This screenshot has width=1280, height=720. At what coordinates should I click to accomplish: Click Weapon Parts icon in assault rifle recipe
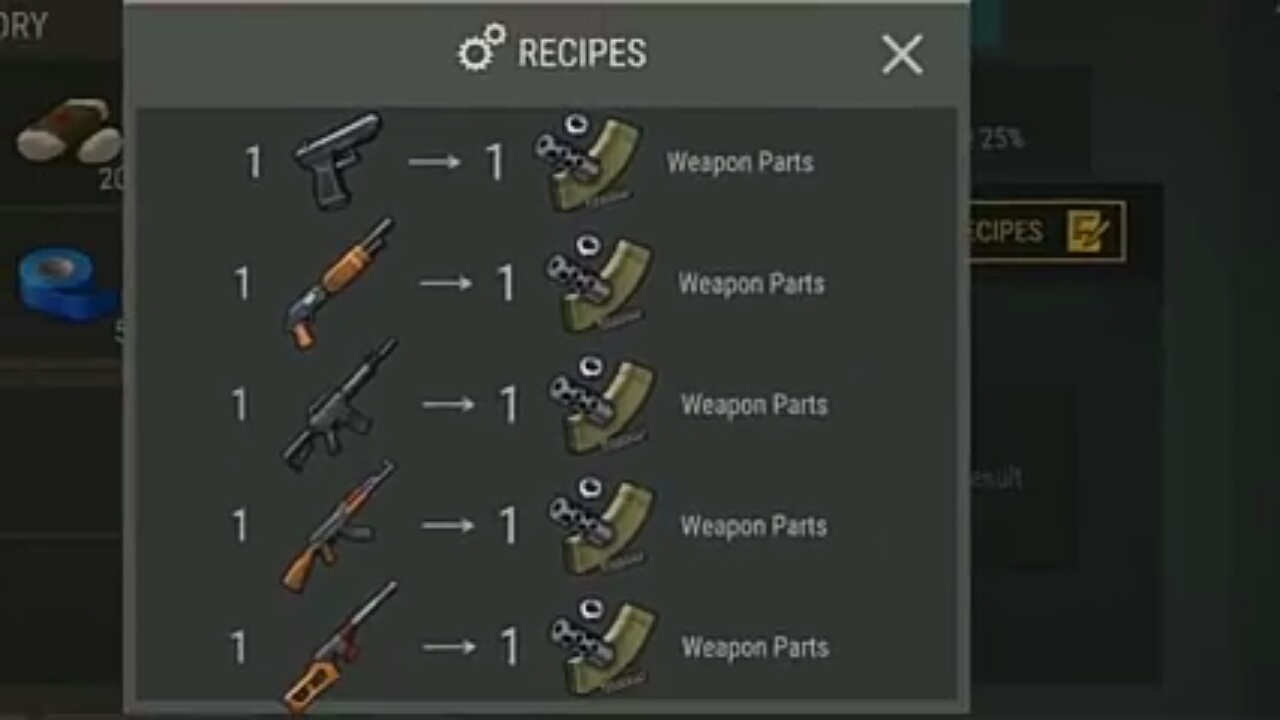tap(600, 405)
